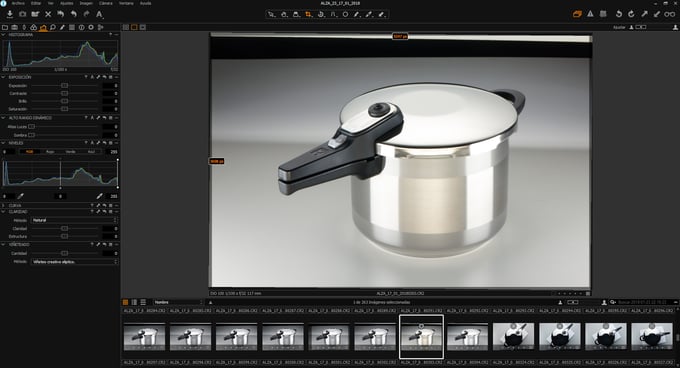
Task: Click the Exposición slider handle
Action: 65,86
